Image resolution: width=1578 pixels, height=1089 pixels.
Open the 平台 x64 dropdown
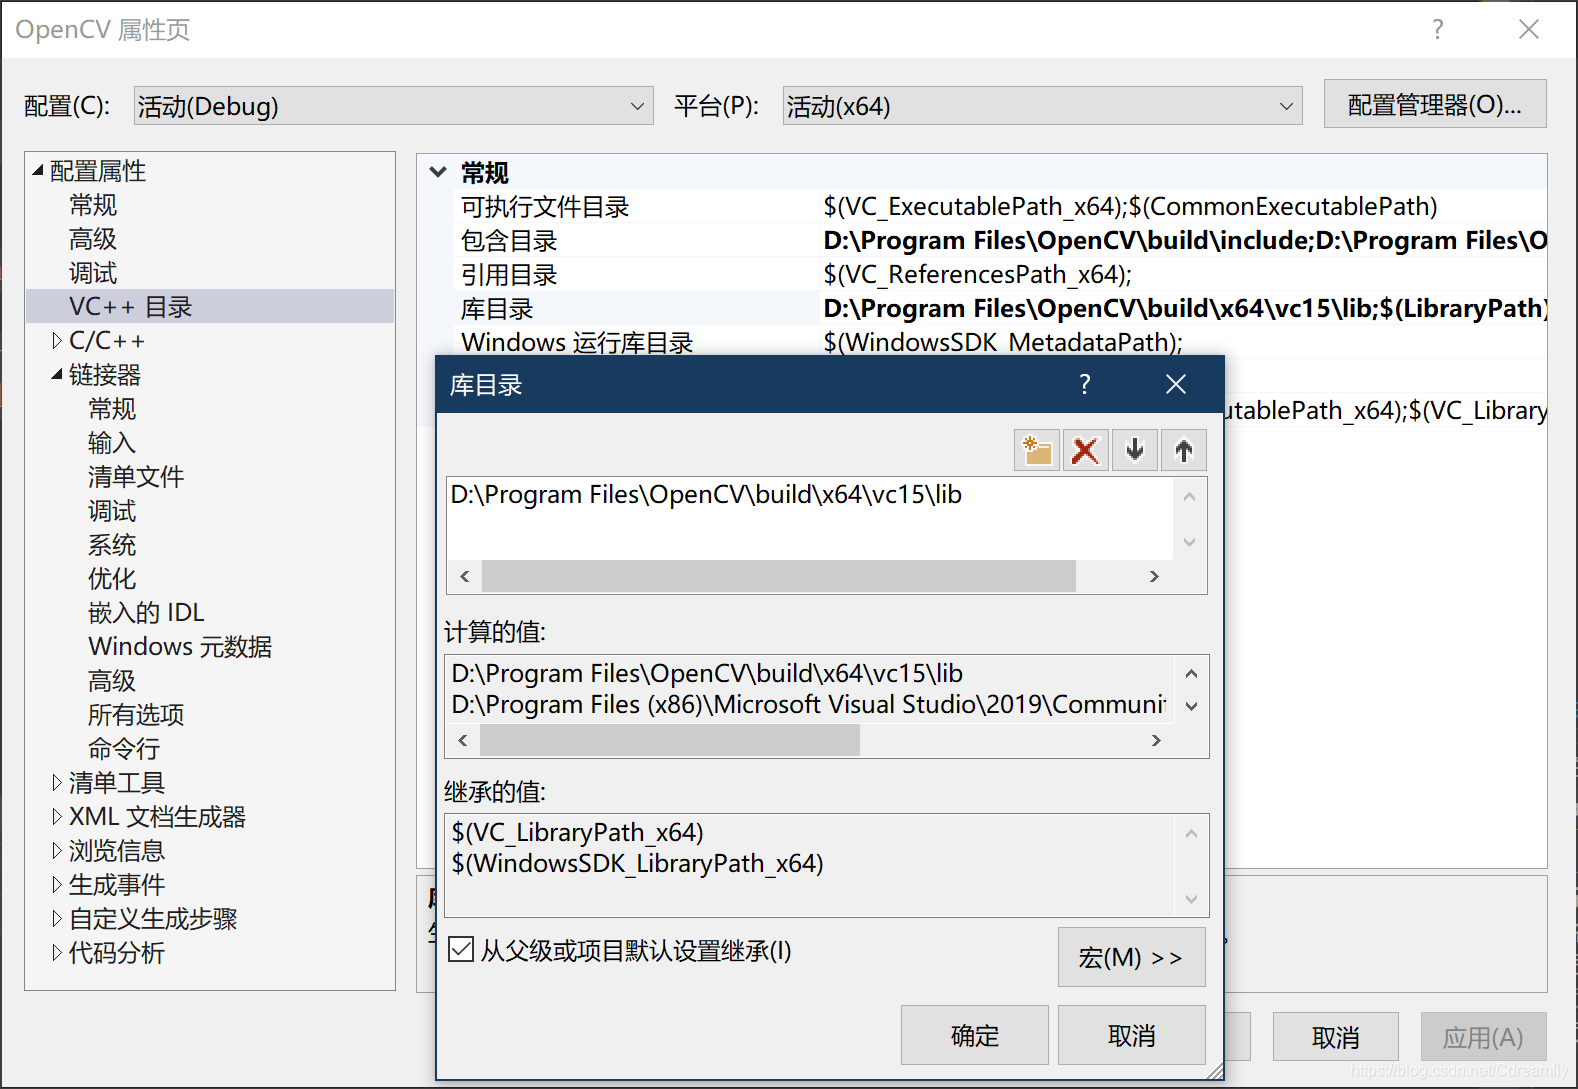1042,106
